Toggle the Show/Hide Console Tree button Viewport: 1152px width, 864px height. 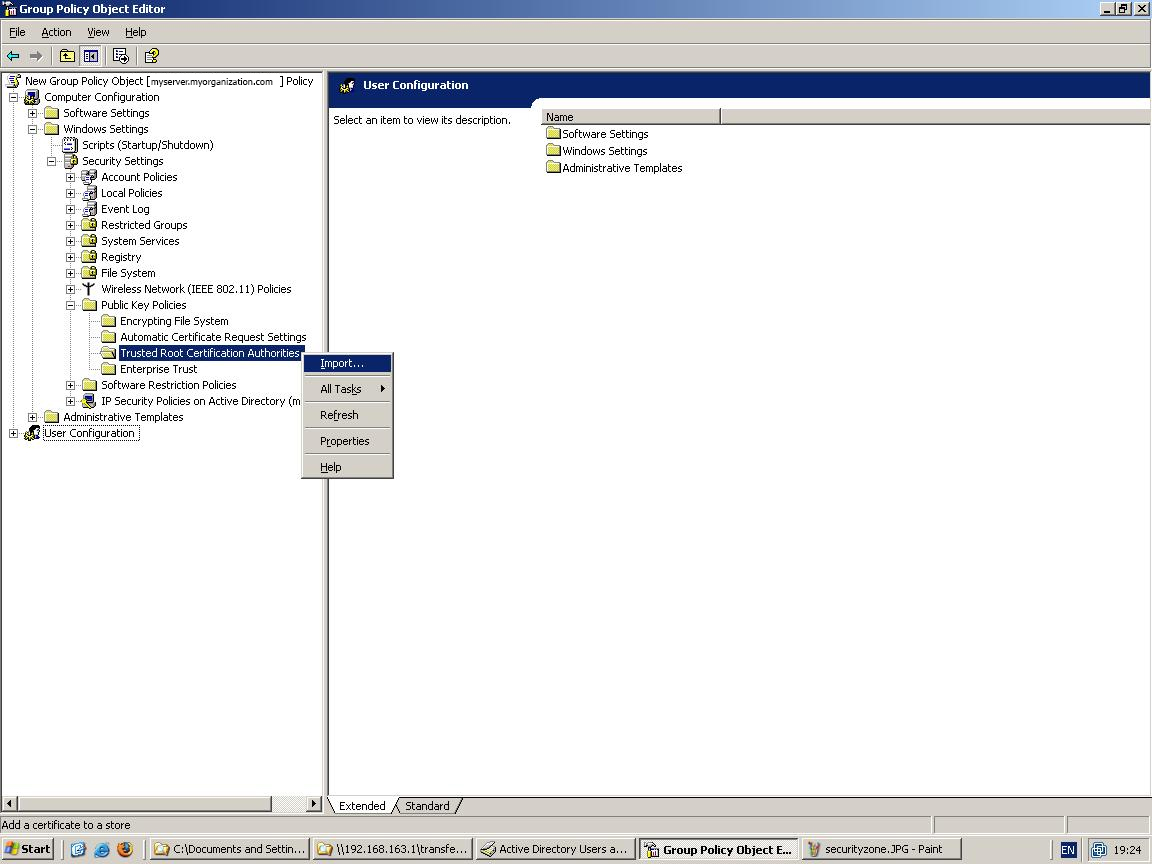[x=90, y=56]
